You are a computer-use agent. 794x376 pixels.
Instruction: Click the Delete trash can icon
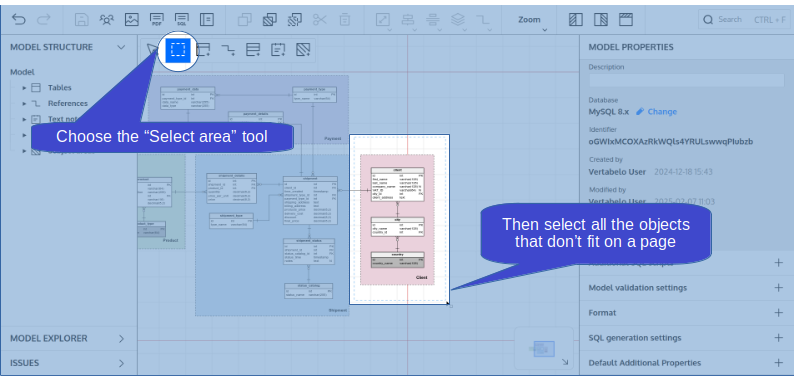[x=345, y=20]
